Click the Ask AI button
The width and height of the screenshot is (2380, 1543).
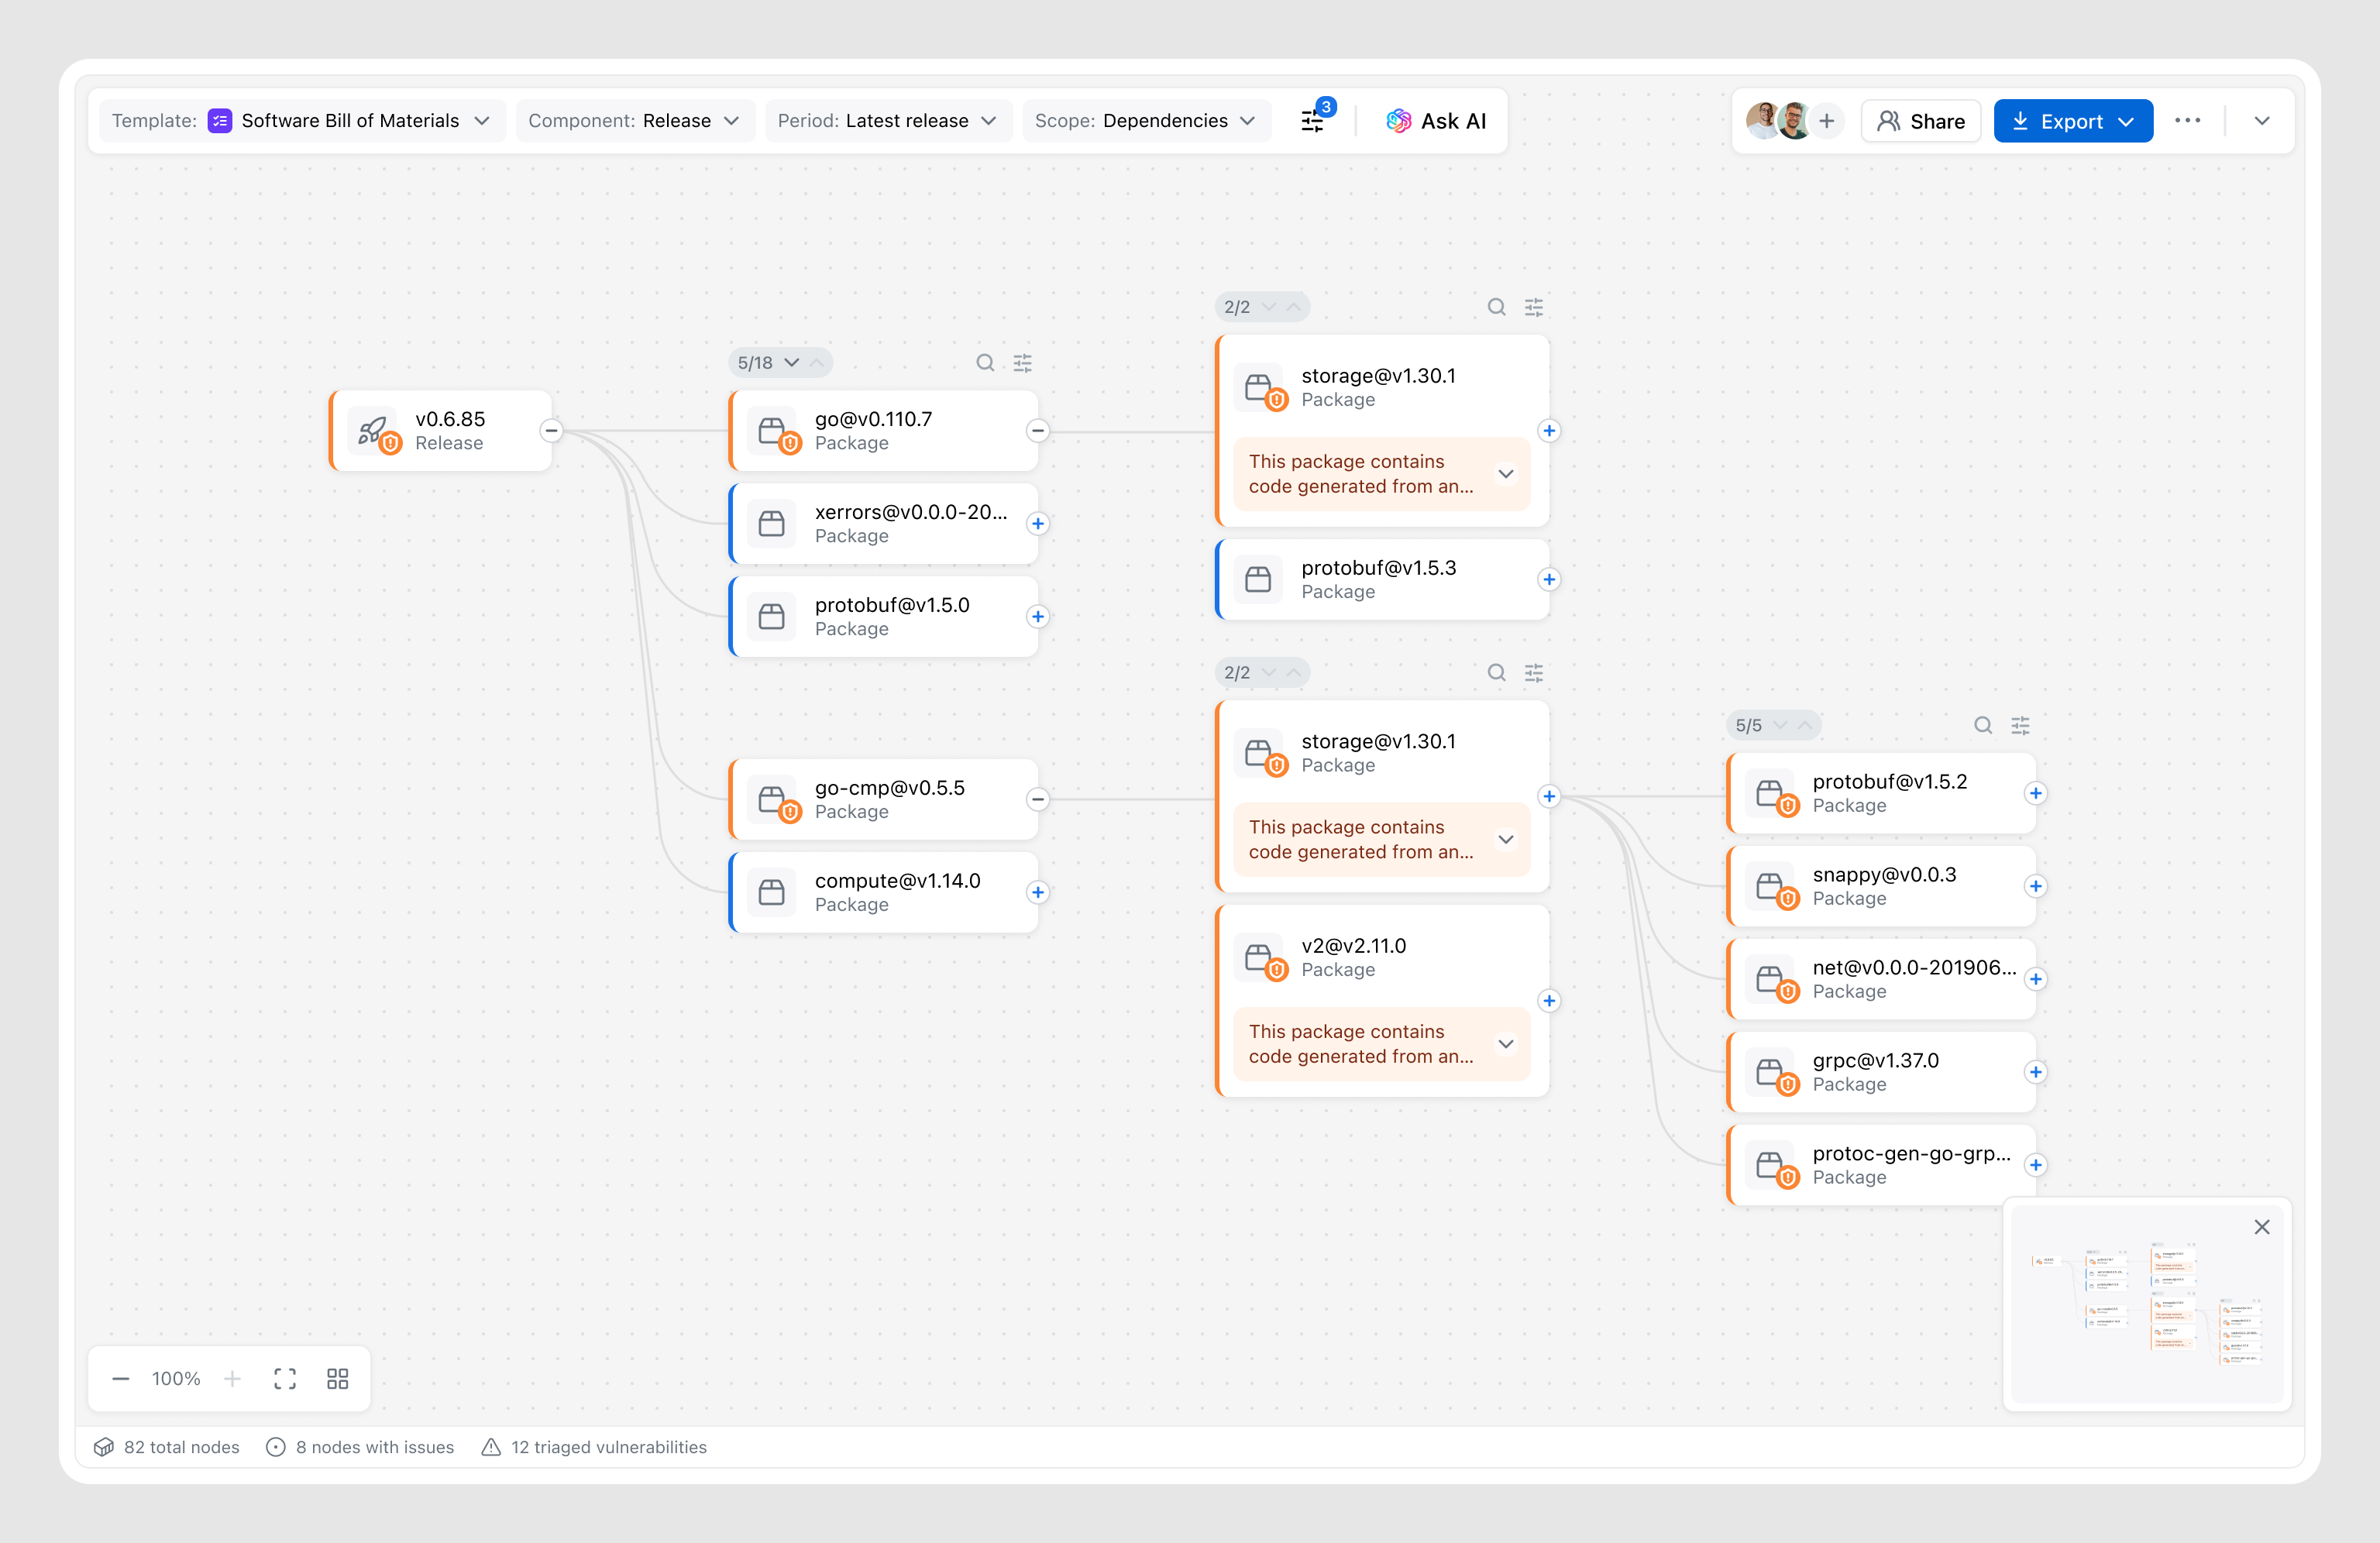pos(1436,121)
